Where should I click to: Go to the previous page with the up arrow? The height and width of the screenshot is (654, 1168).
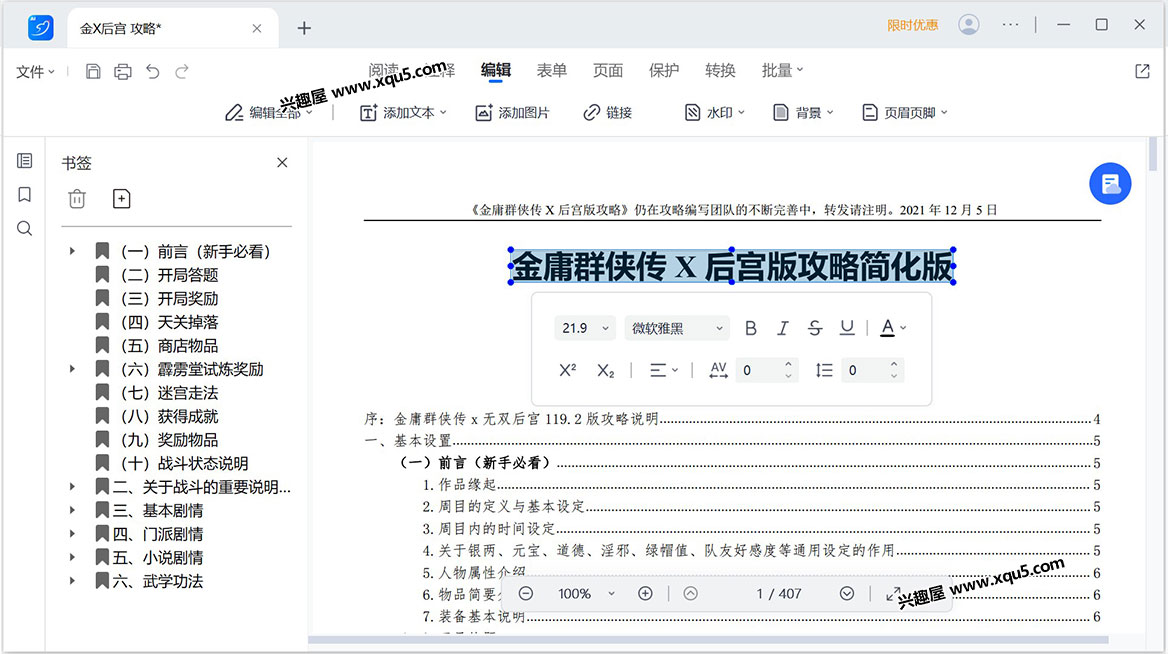point(691,594)
